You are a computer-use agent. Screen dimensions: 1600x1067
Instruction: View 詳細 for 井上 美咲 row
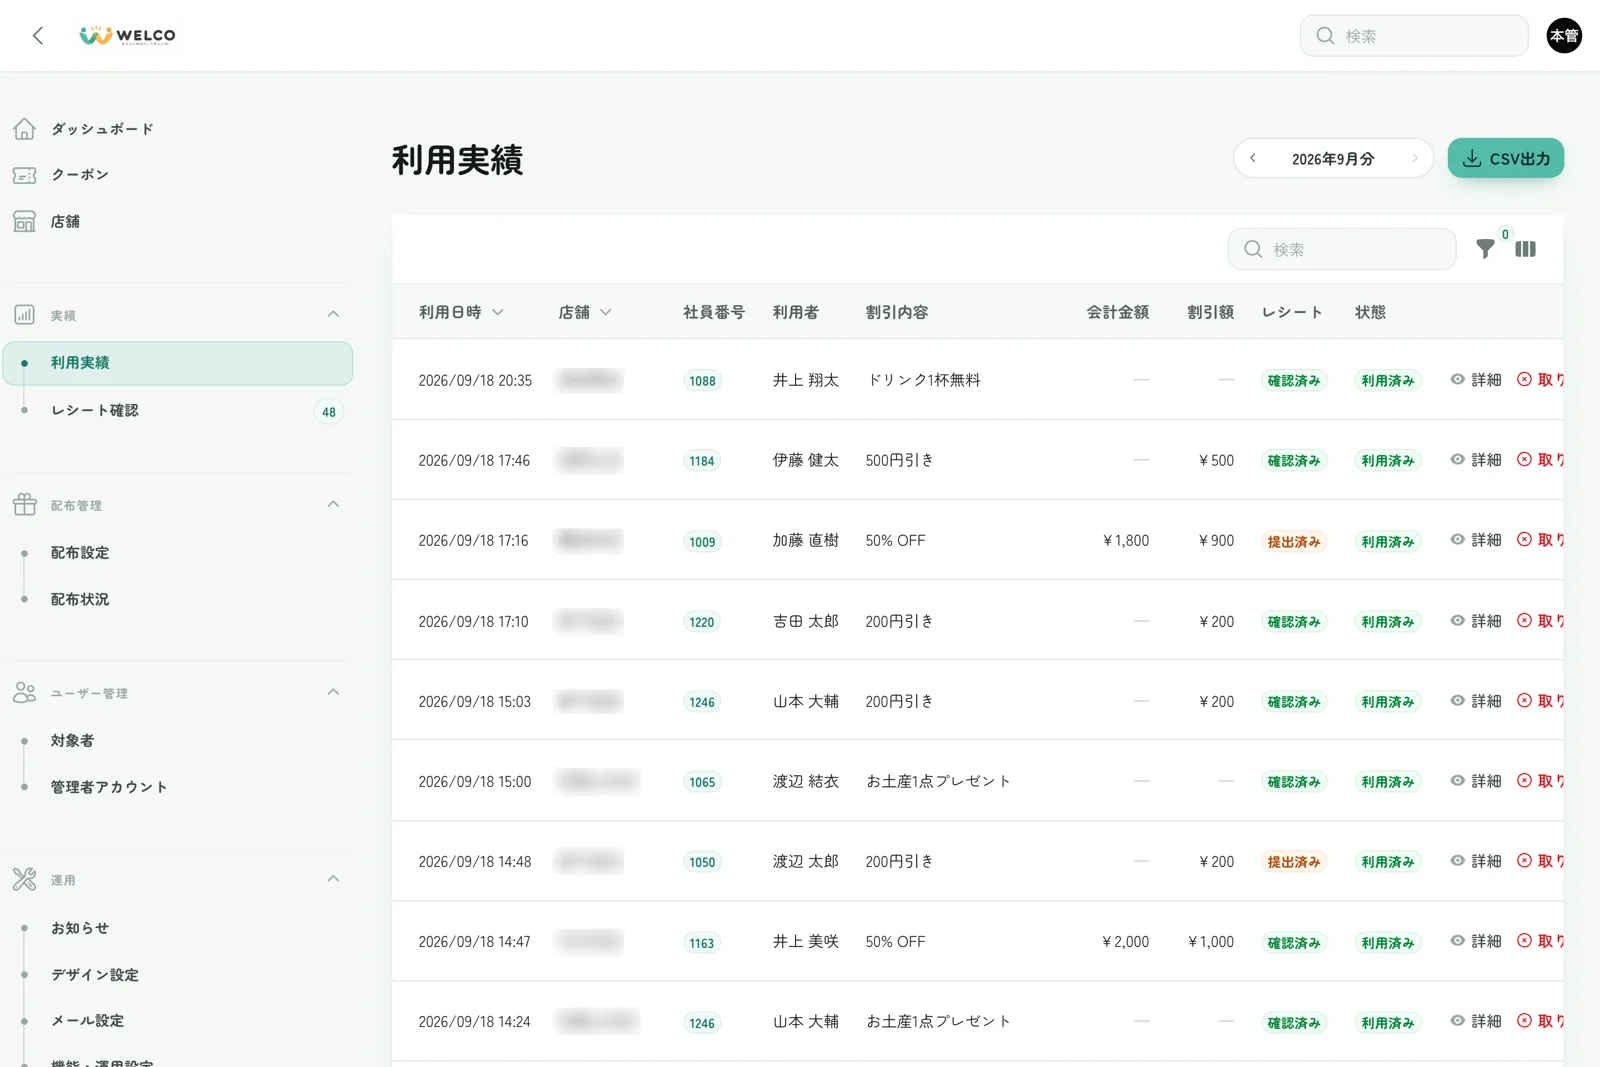coord(1476,941)
